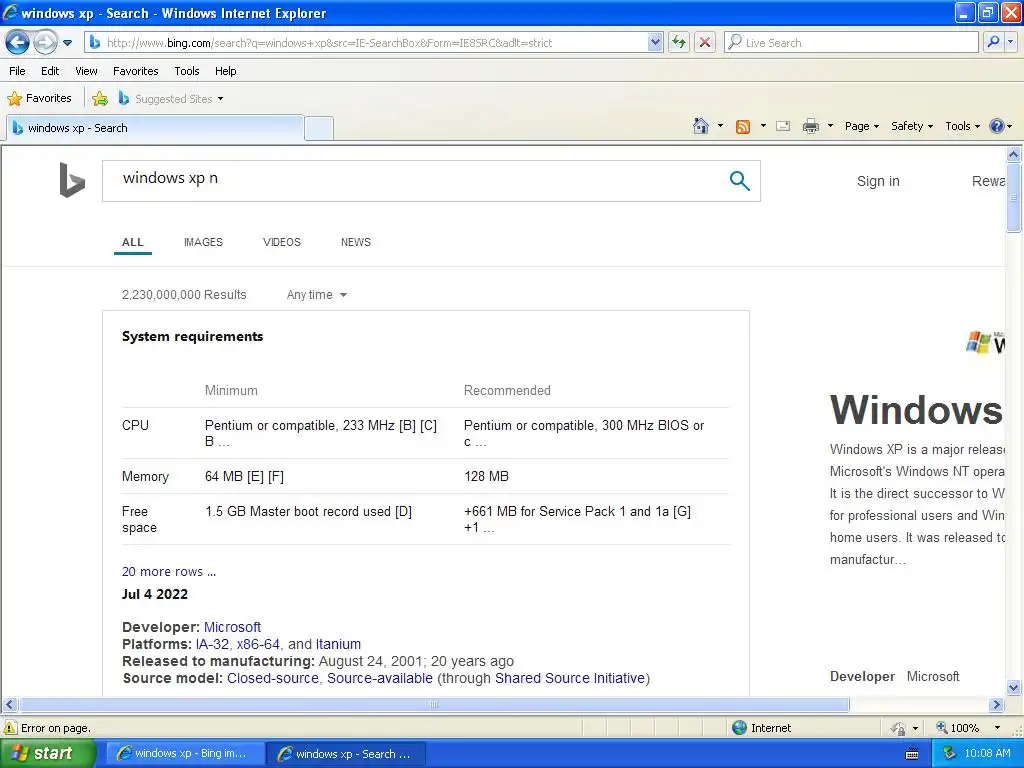Click the Refresh page icon
The image size is (1024, 768).
point(679,43)
